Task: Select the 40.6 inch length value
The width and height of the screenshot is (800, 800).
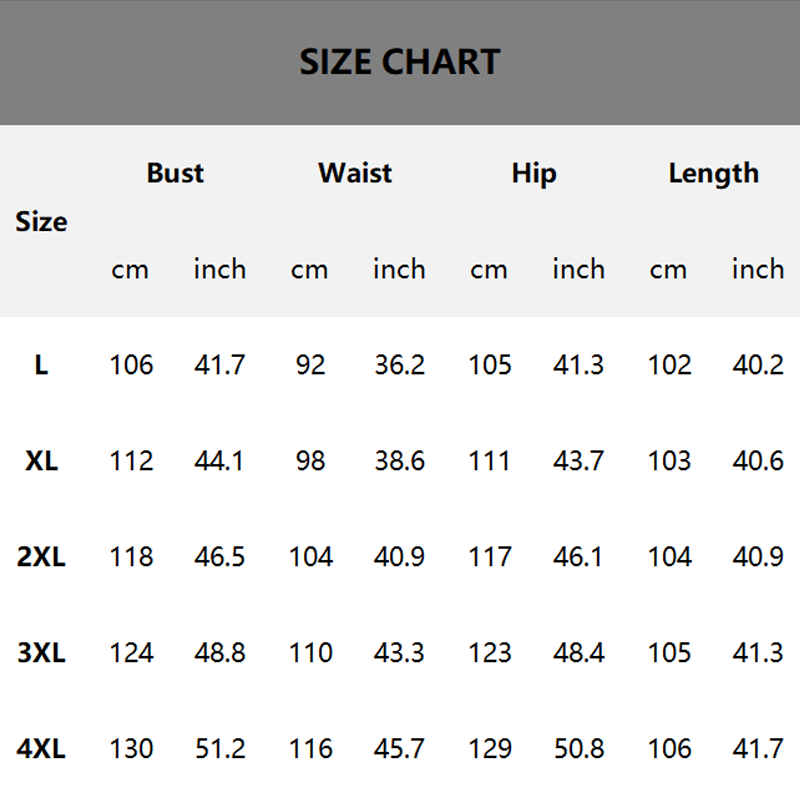Action: pos(757,461)
